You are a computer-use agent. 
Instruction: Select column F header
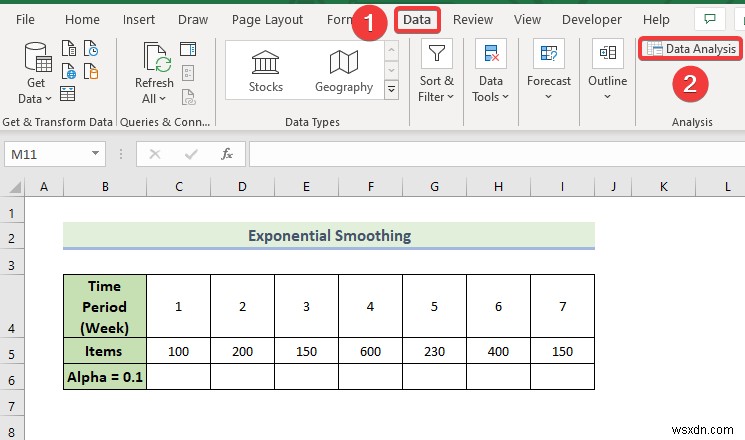pyautogui.click(x=371, y=187)
